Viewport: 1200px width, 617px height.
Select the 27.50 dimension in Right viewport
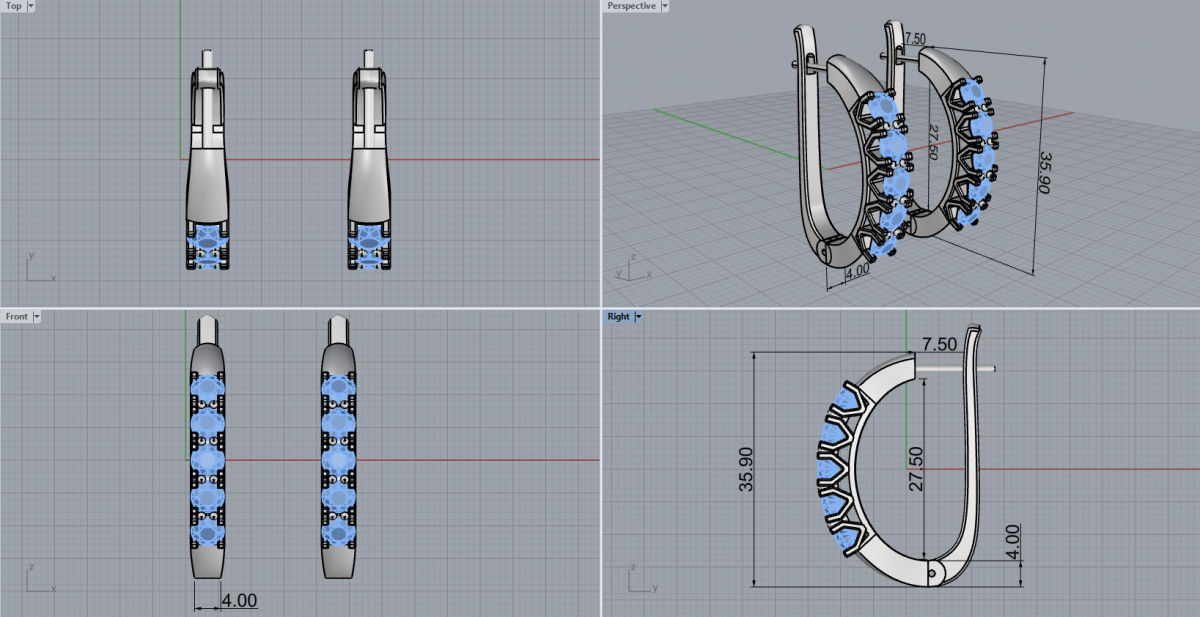click(x=915, y=469)
